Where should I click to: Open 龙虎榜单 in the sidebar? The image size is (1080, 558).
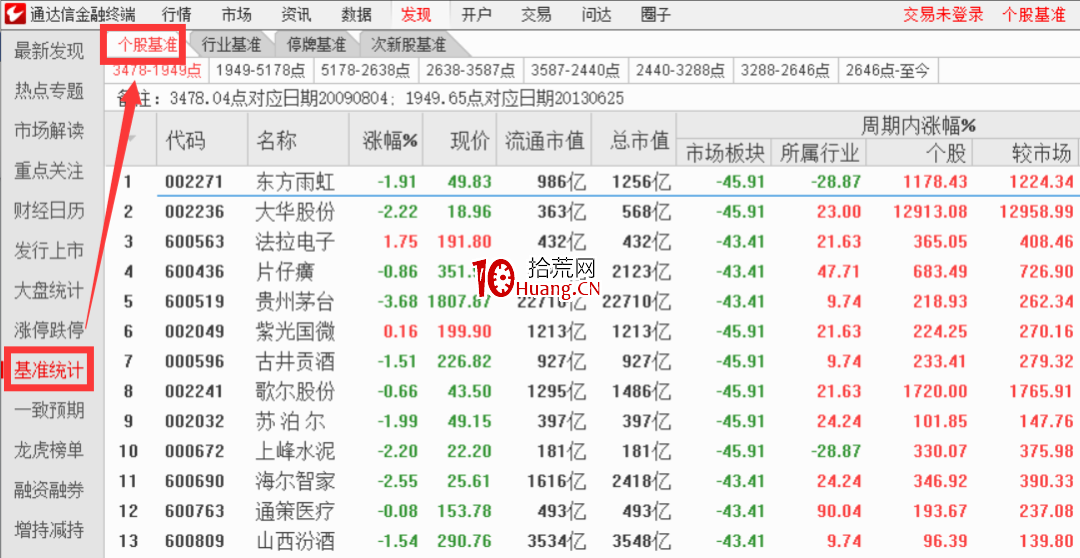coord(49,451)
